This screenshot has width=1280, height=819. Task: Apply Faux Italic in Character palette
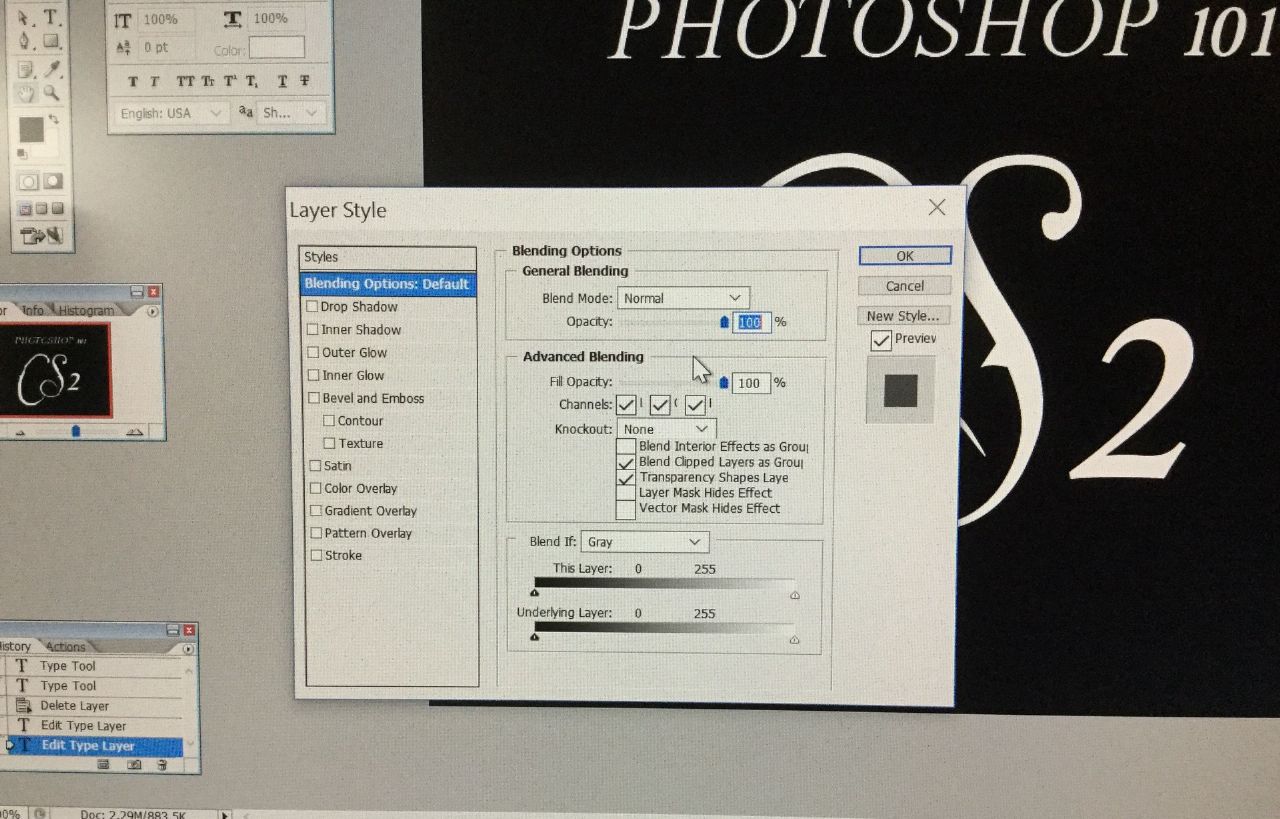(155, 82)
